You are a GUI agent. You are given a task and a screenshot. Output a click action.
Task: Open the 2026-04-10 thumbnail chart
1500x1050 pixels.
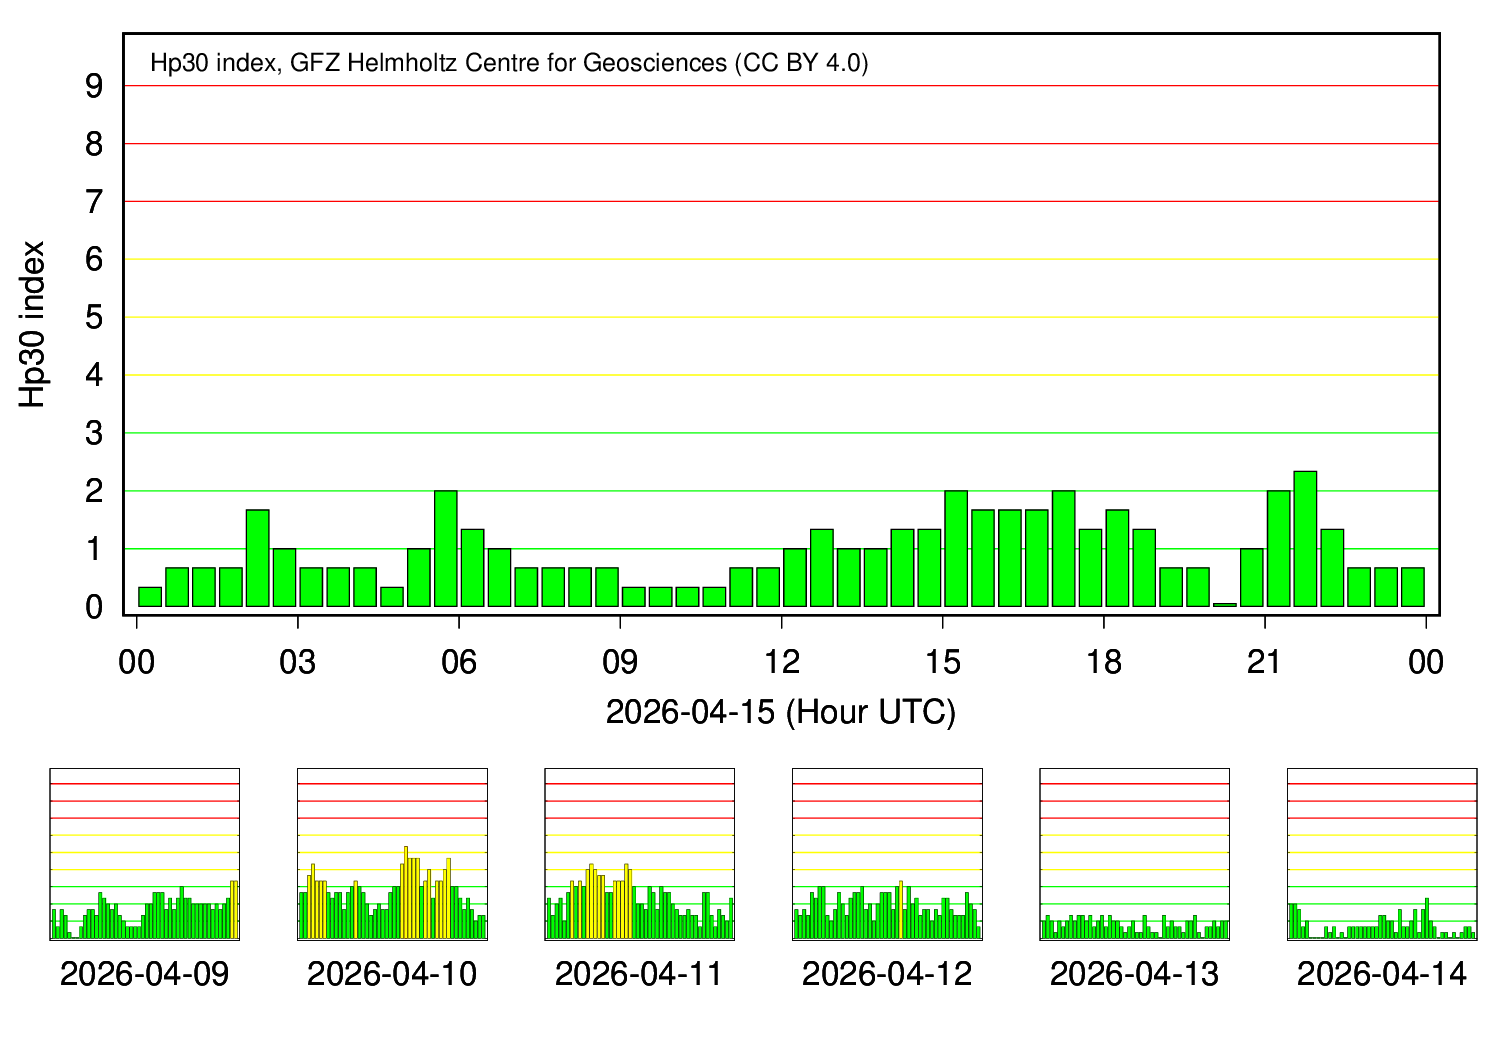pos(392,854)
